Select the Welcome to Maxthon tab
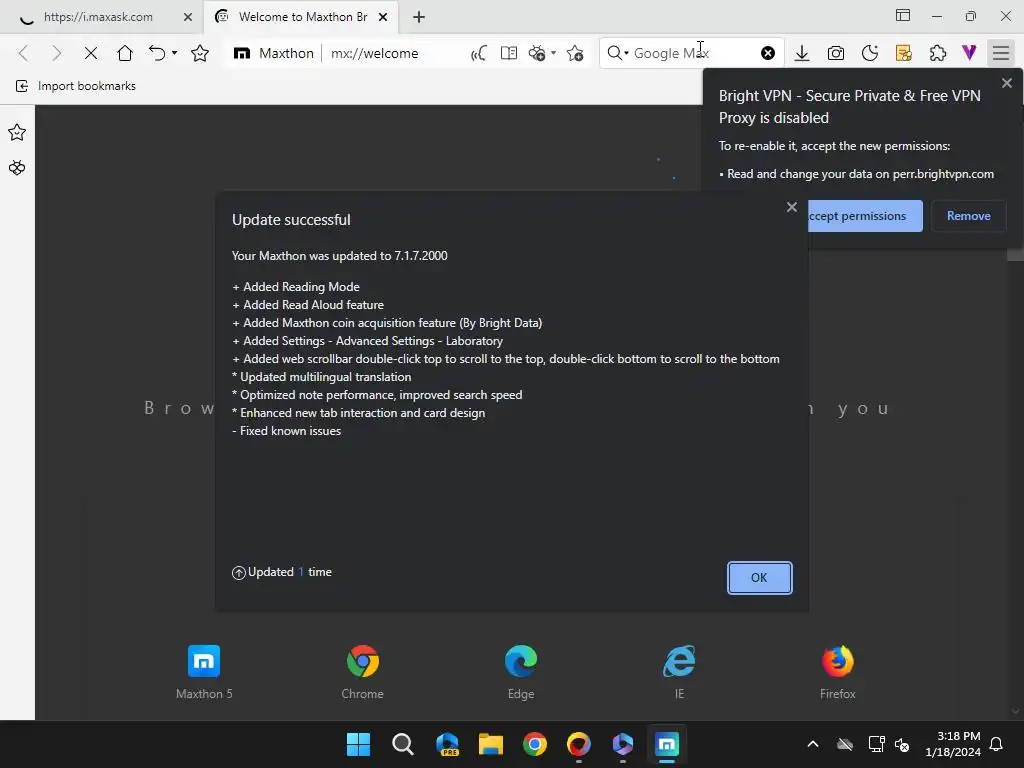The width and height of the screenshot is (1024, 768). pos(302,17)
